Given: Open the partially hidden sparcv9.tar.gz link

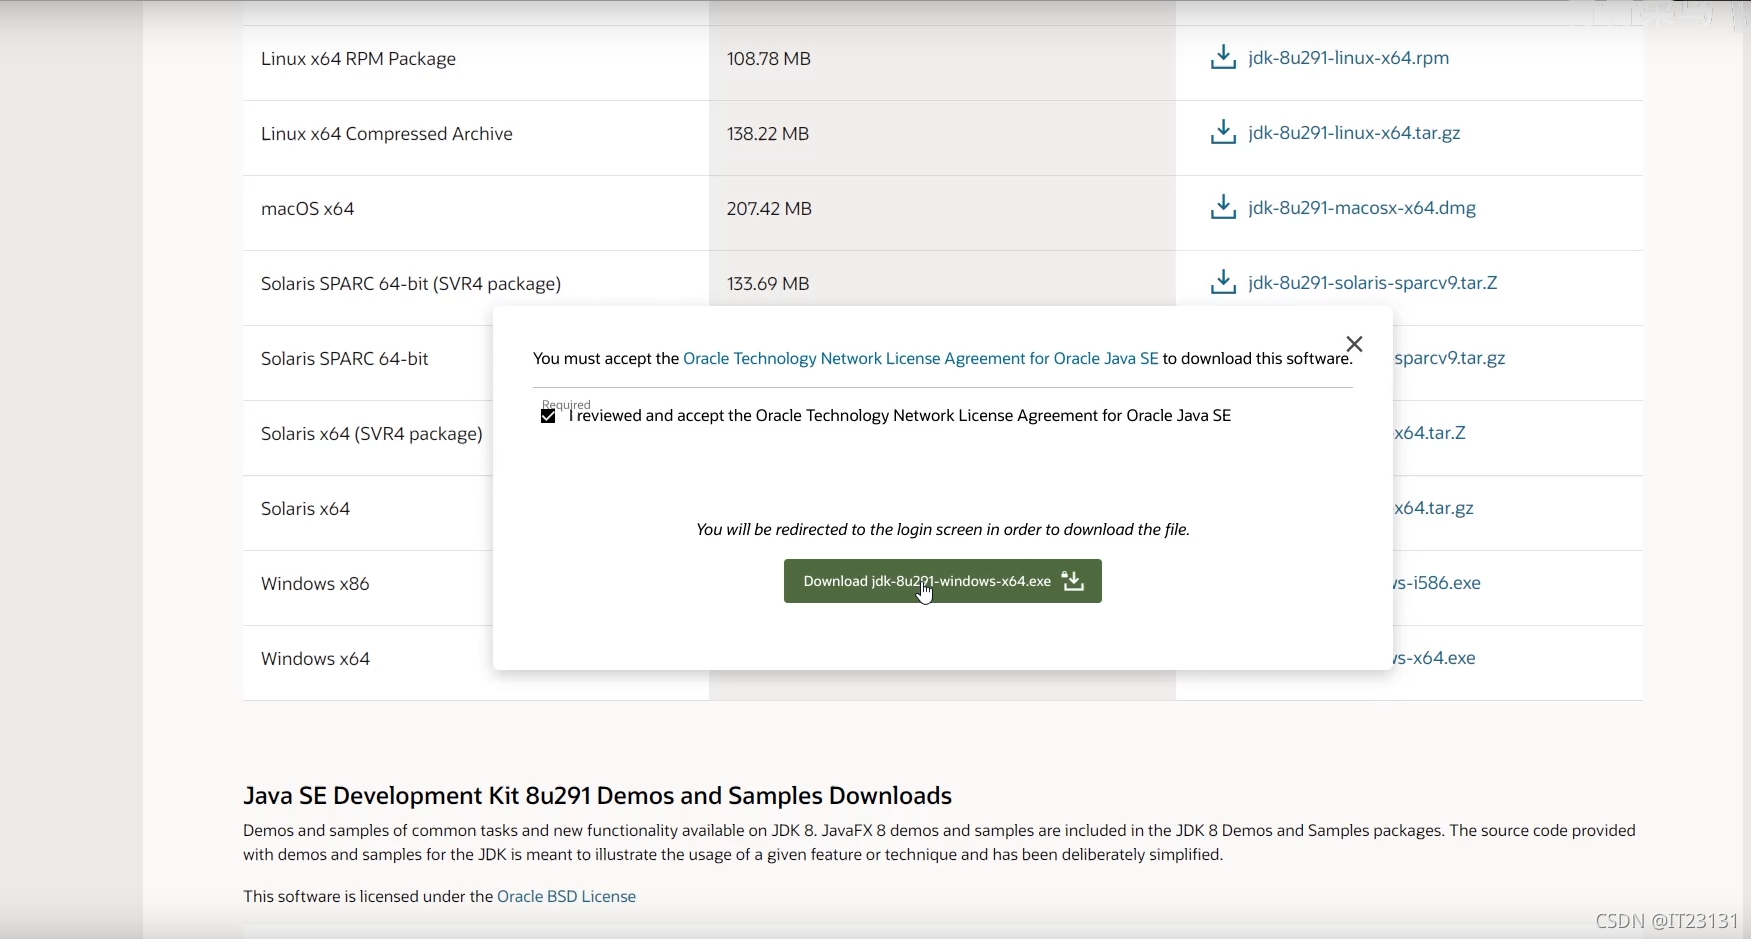Looking at the screenshot, I should (x=1450, y=358).
